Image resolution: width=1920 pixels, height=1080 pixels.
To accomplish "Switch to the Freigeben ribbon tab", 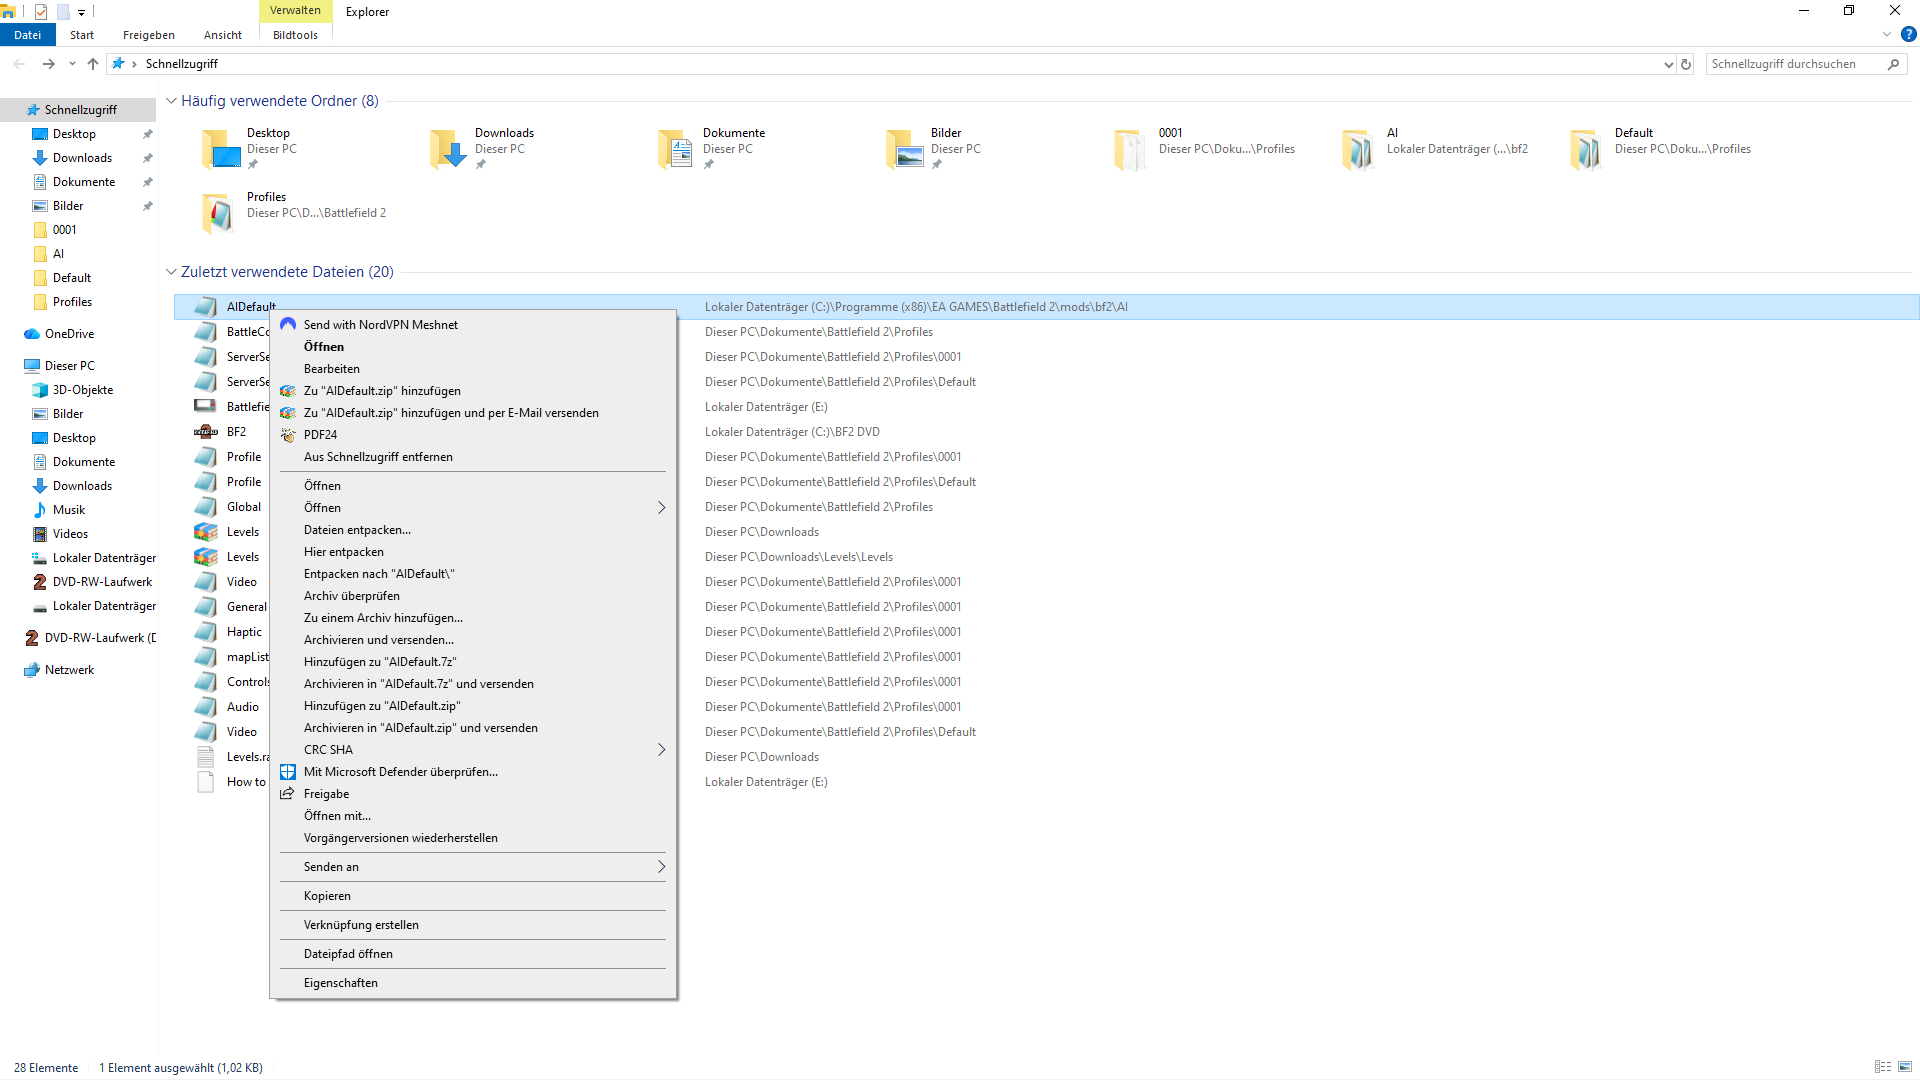I will (x=149, y=35).
